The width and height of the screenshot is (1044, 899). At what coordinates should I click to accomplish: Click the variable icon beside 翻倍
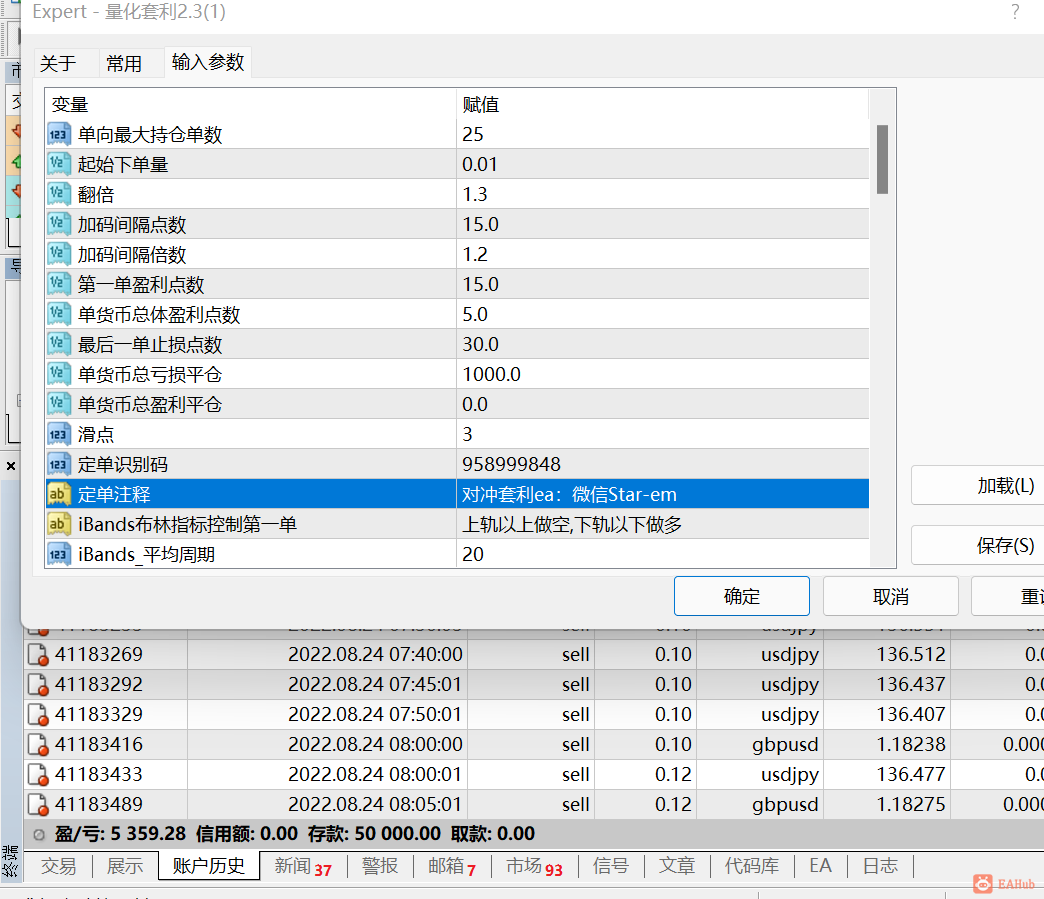tap(59, 194)
